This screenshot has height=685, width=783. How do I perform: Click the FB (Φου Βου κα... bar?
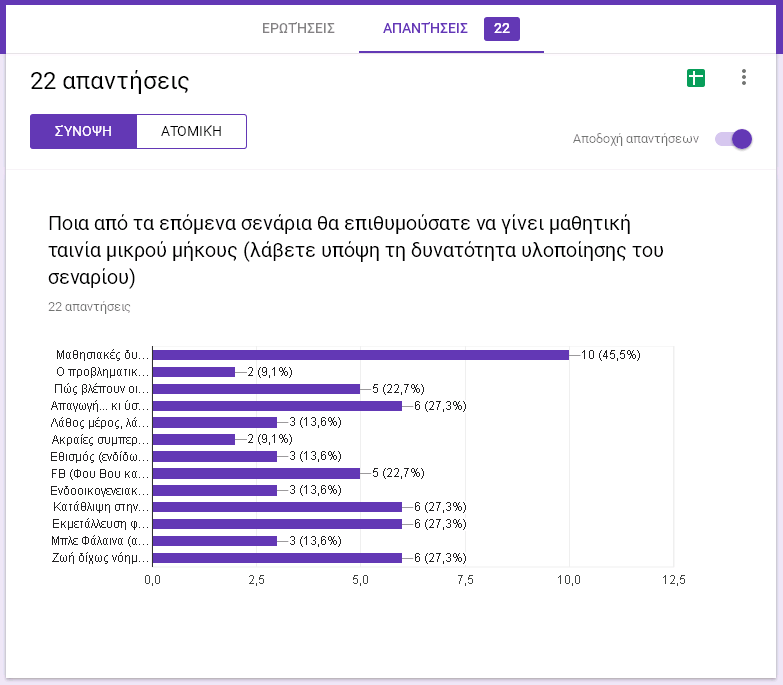(256, 473)
